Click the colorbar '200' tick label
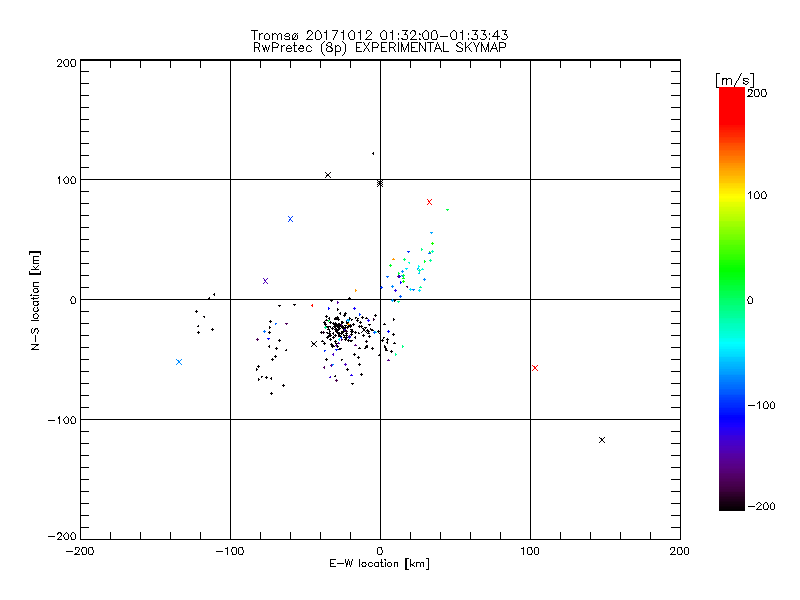 [x=757, y=93]
